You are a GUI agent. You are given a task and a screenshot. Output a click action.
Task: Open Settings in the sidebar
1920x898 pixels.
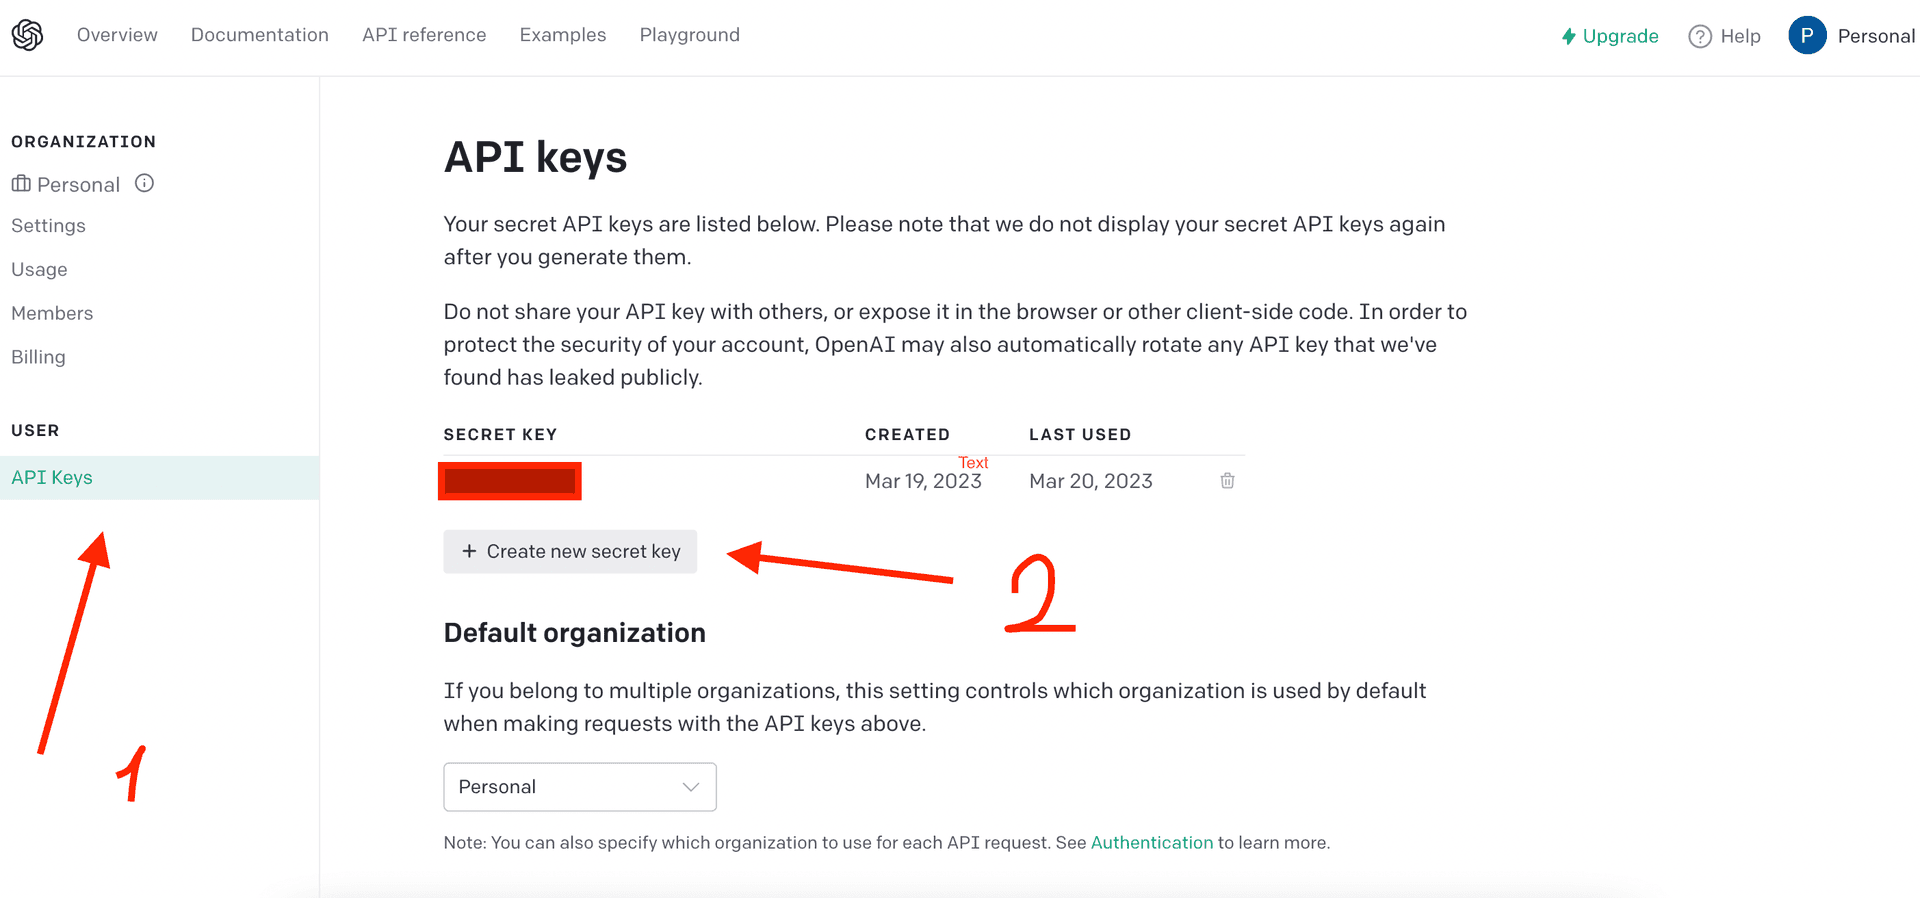[x=48, y=226]
